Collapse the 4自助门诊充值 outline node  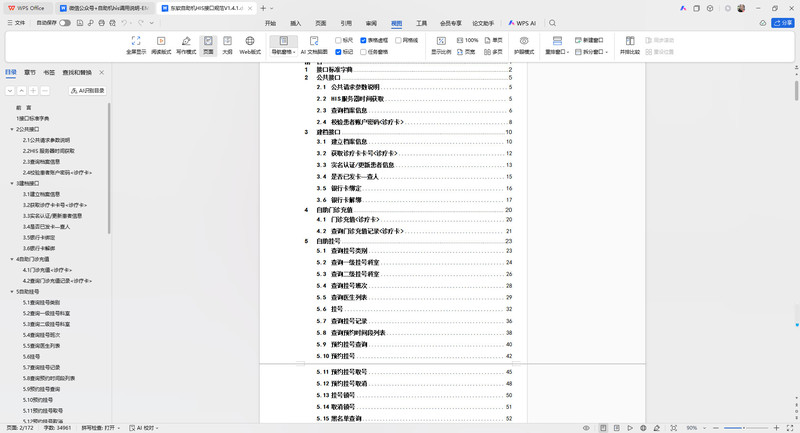pos(12,260)
